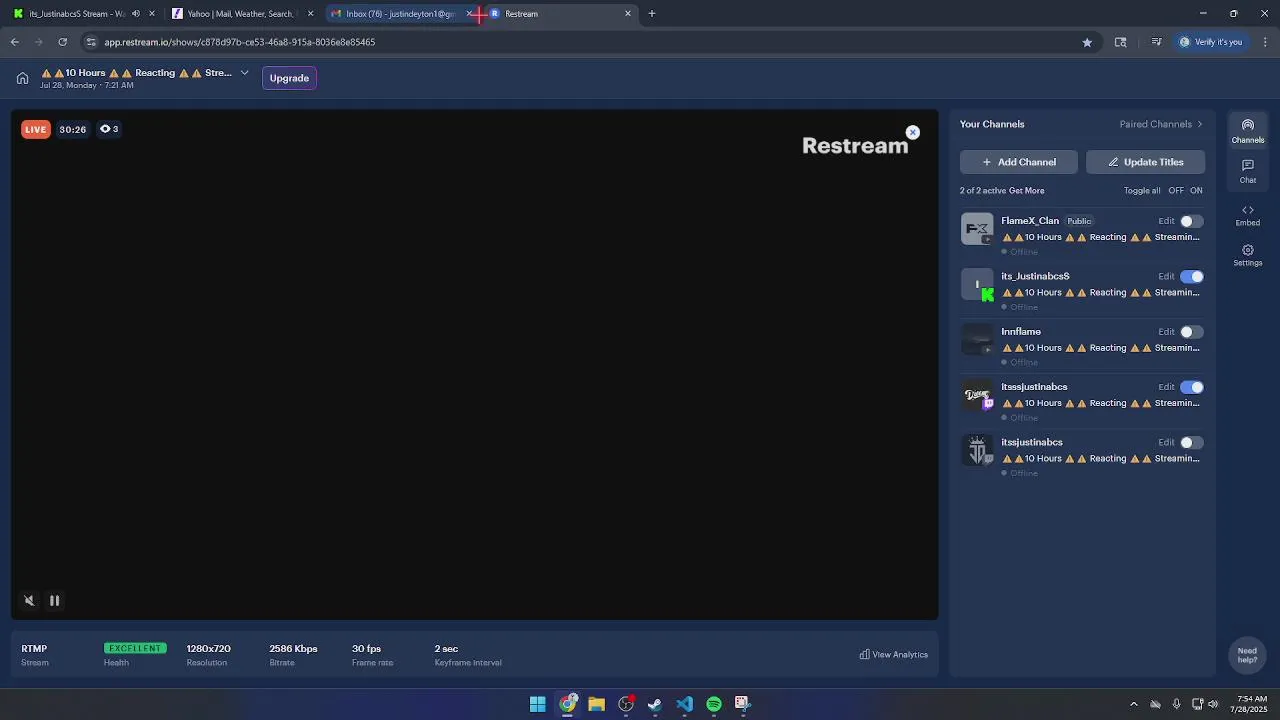Click the Upgrade button
Screen dimensions: 1280x720
click(x=289, y=78)
